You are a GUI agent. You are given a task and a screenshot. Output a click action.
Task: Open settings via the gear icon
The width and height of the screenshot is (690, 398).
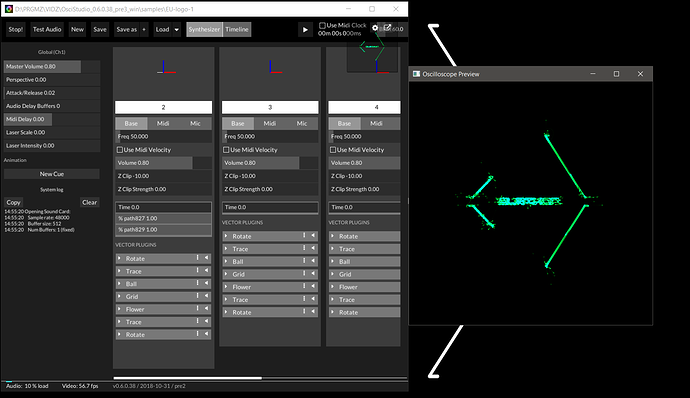click(x=375, y=28)
